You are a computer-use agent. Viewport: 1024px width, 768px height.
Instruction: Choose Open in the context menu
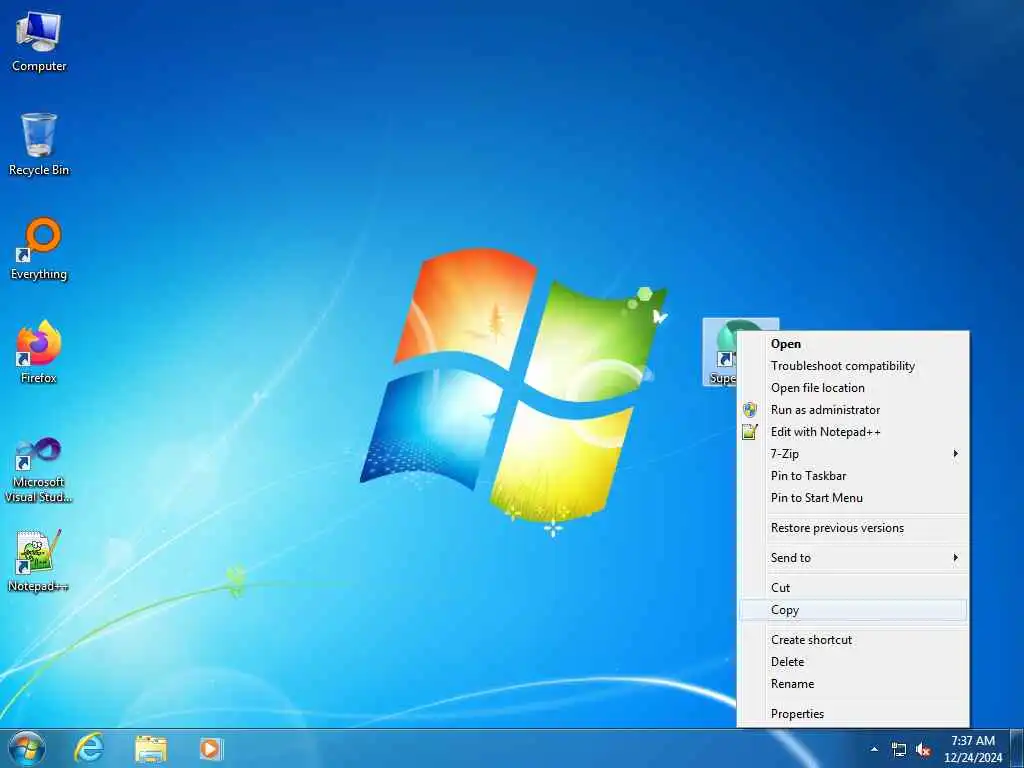(x=853, y=344)
